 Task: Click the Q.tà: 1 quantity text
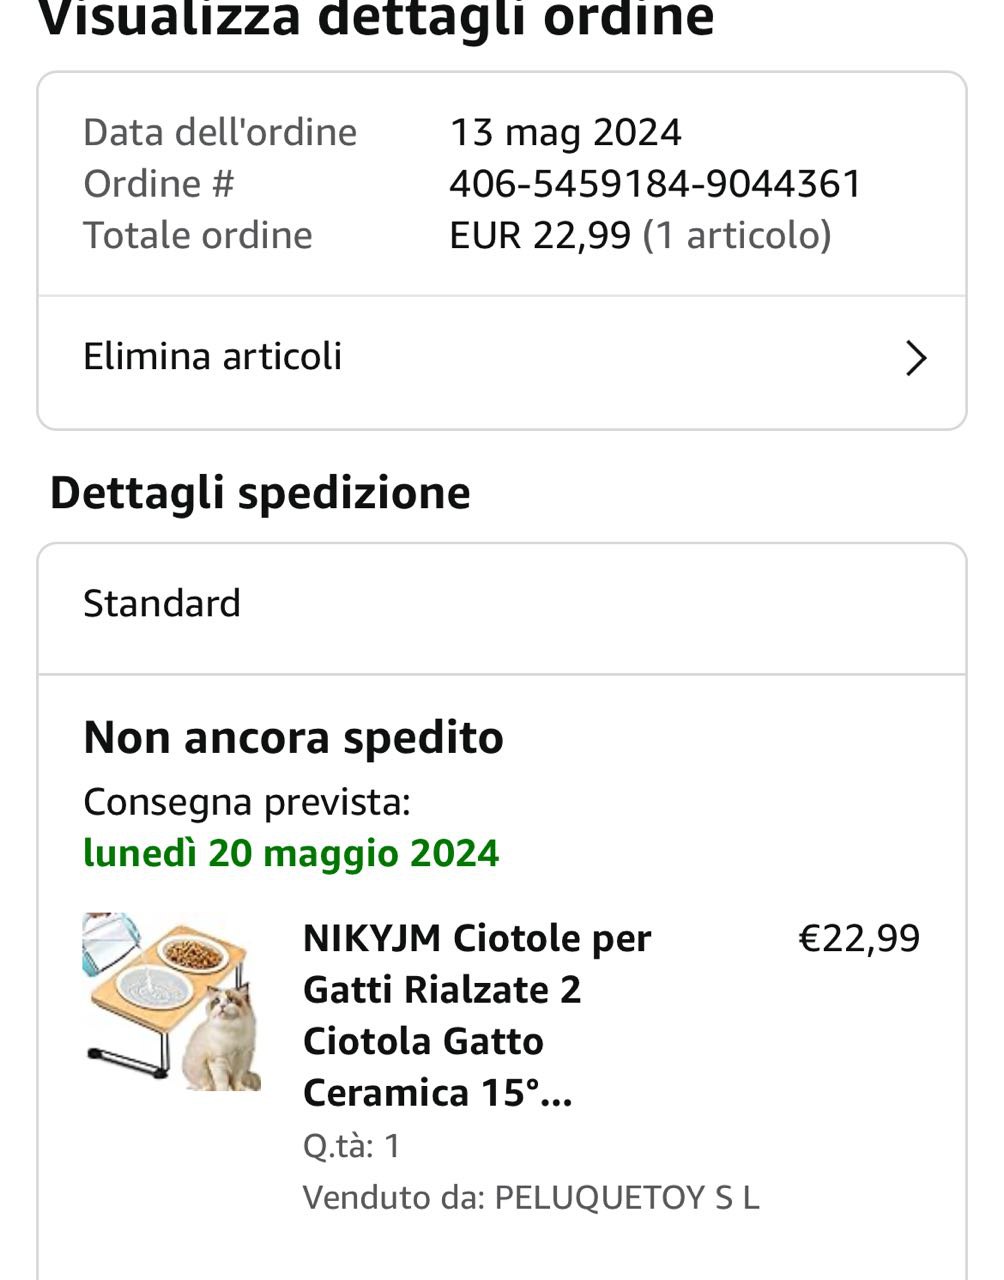(351, 1146)
